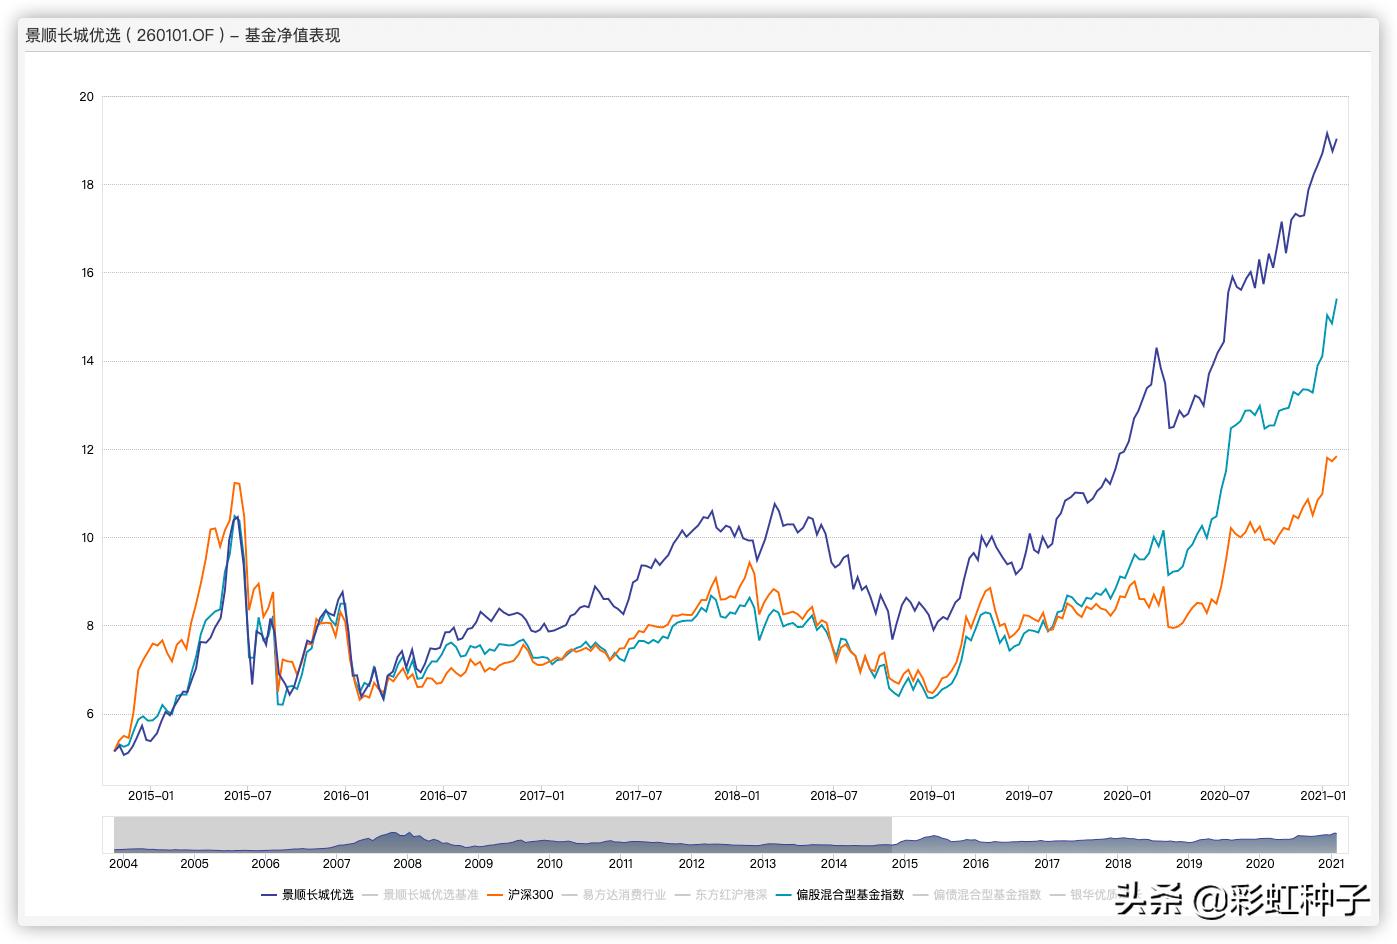Image resolution: width=1397 pixels, height=944 pixels.
Task: Click the y-axis value 12
Action: pyautogui.click(x=87, y=450)
